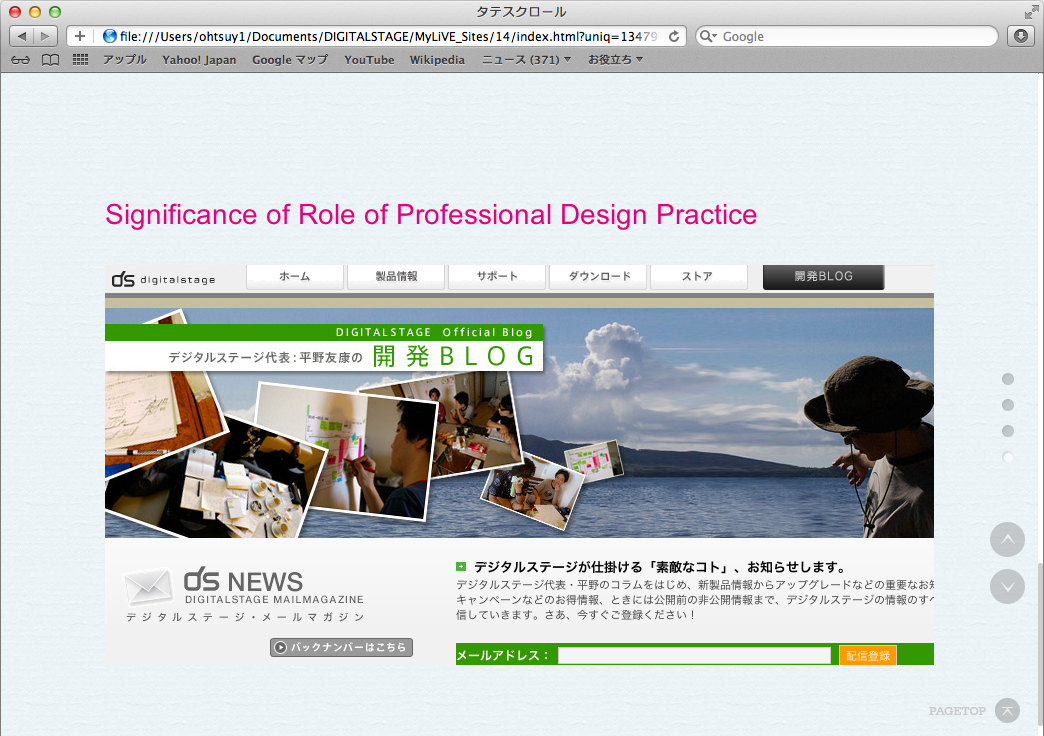
Task: Click the round up arrow navigation button
Action: point(1007,540)
